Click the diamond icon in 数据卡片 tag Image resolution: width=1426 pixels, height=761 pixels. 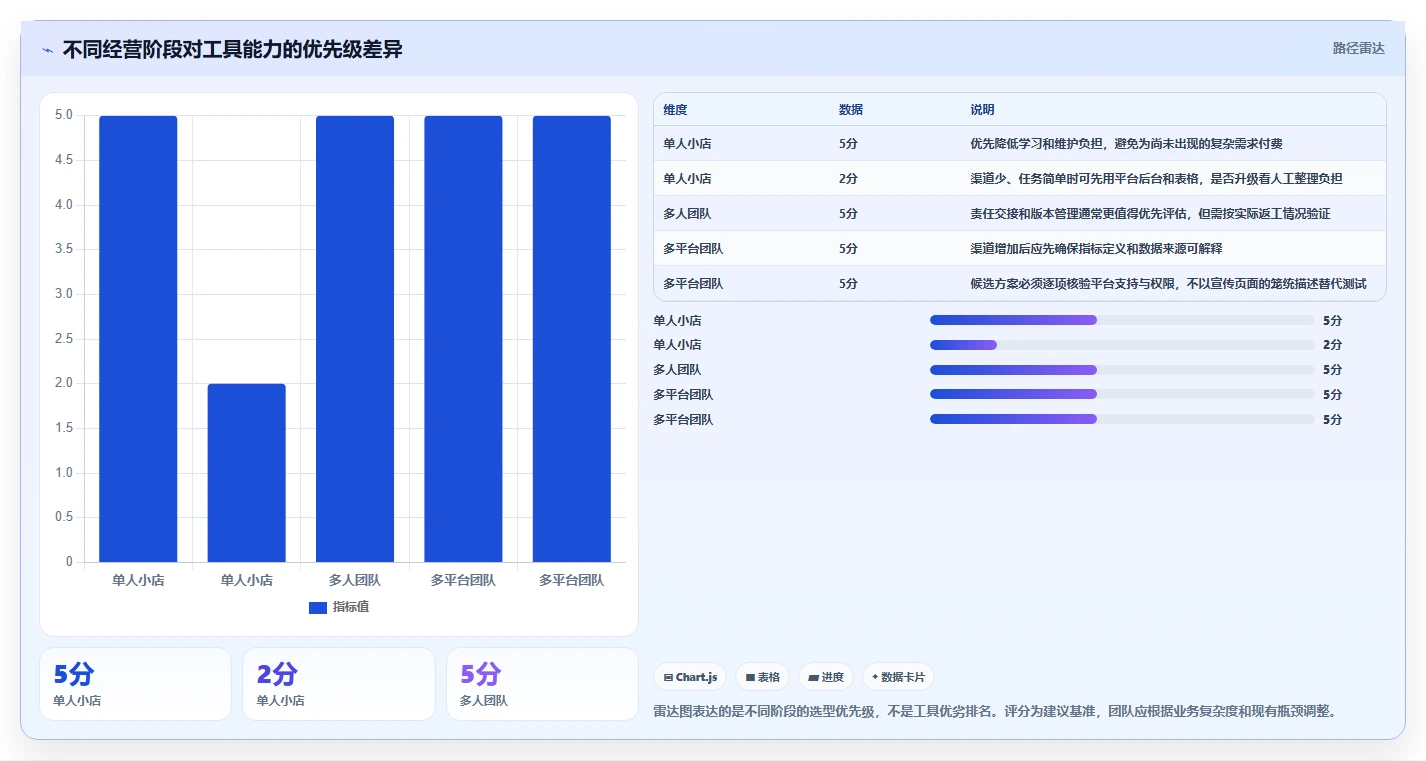(875, 677)
